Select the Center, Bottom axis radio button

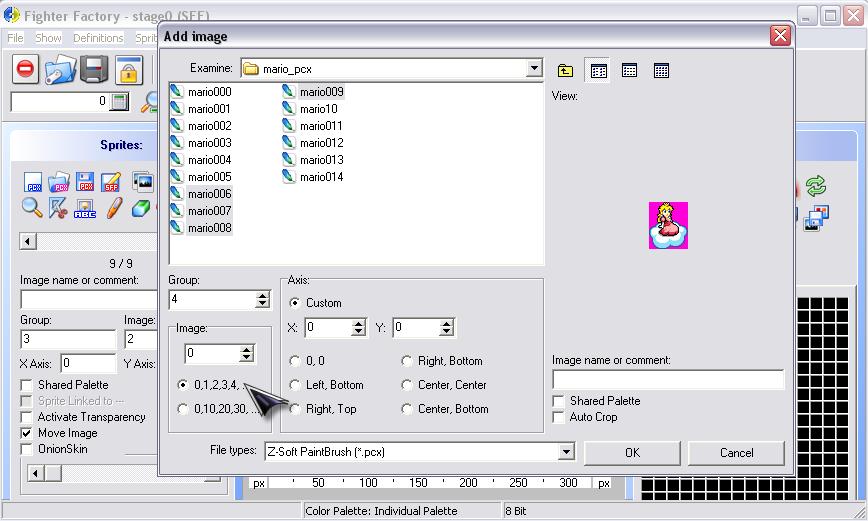[407, 409]
